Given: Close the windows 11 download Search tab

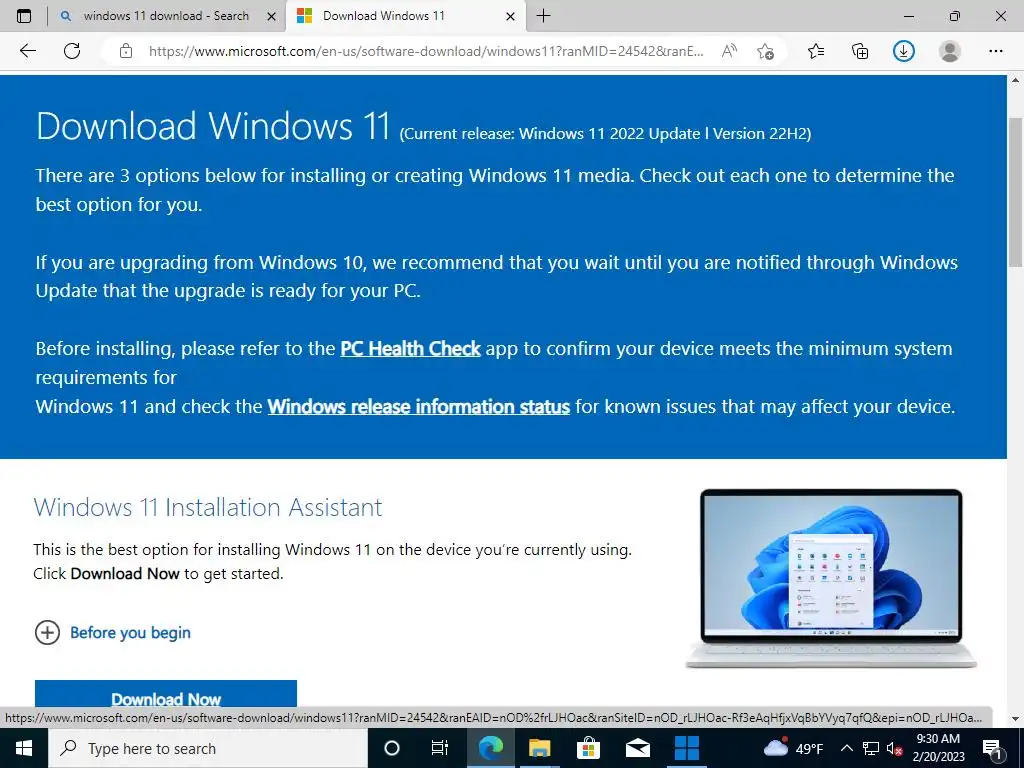Looking at the screenshot, I should pos(272,16).
